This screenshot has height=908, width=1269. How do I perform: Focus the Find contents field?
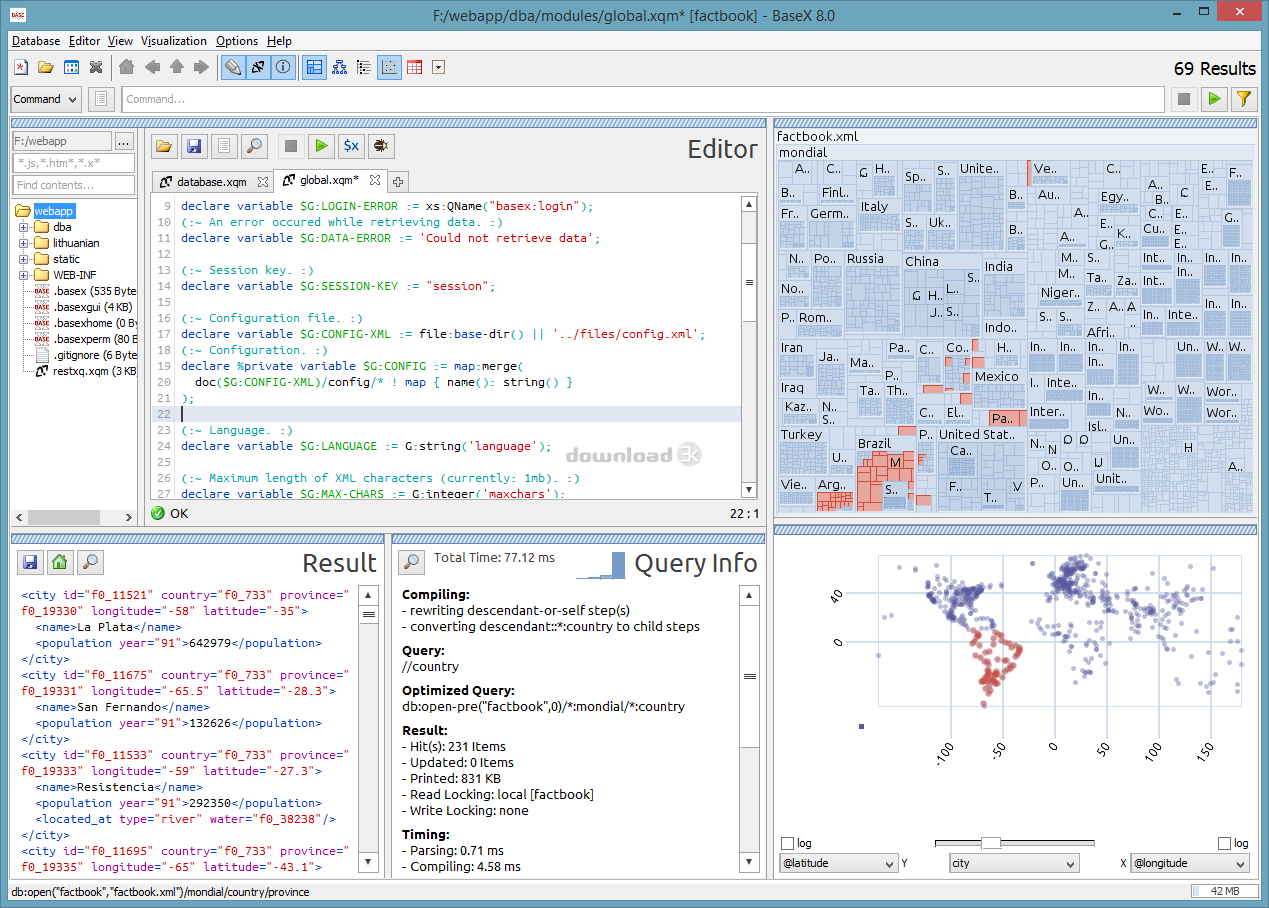point(73,185)
